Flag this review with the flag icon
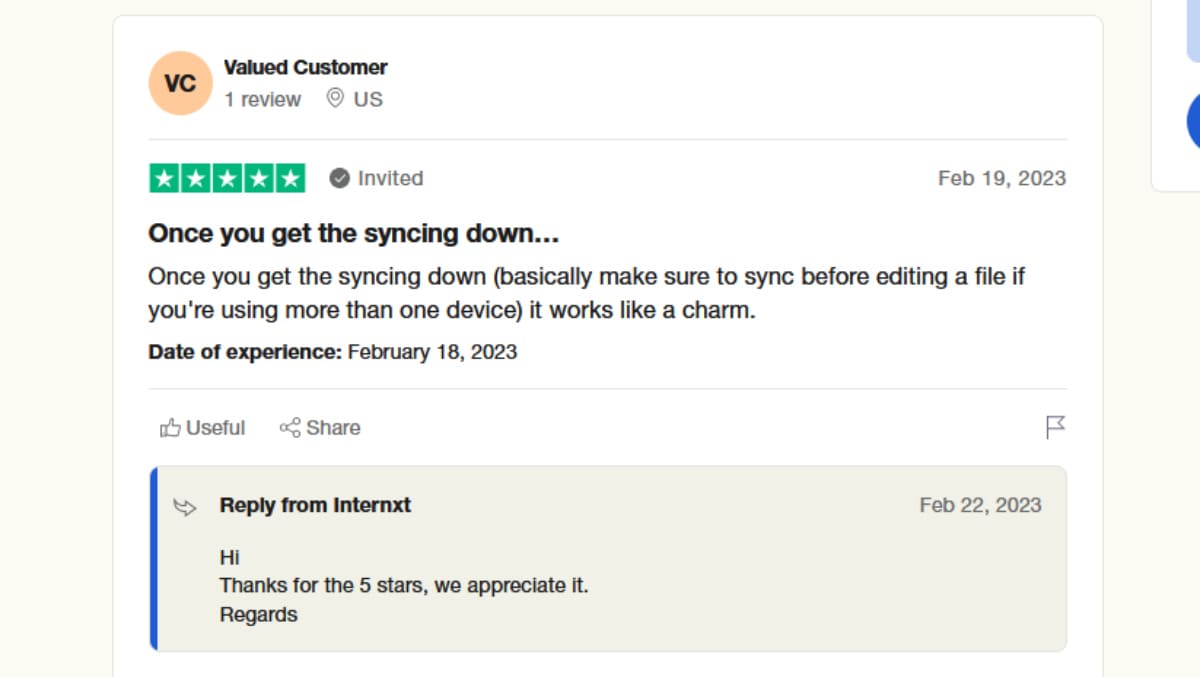 tap(1055, 428)
